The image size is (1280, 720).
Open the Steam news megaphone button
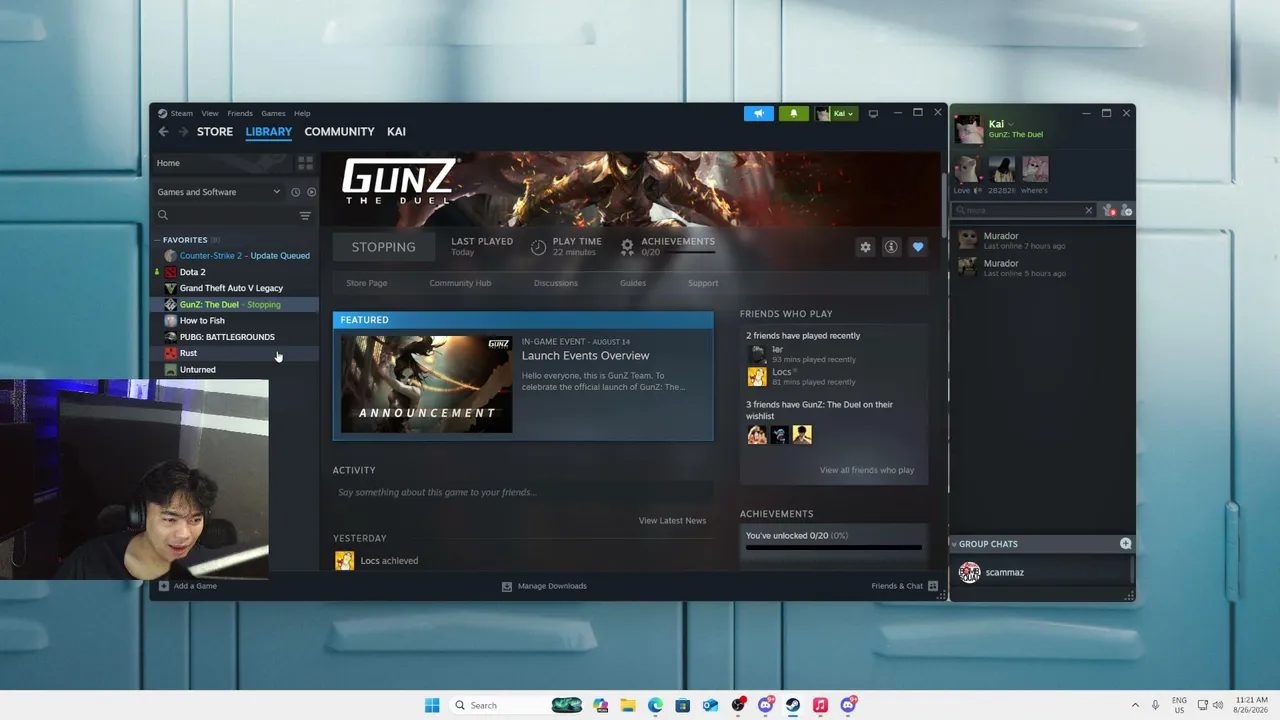tap(759, 113)
